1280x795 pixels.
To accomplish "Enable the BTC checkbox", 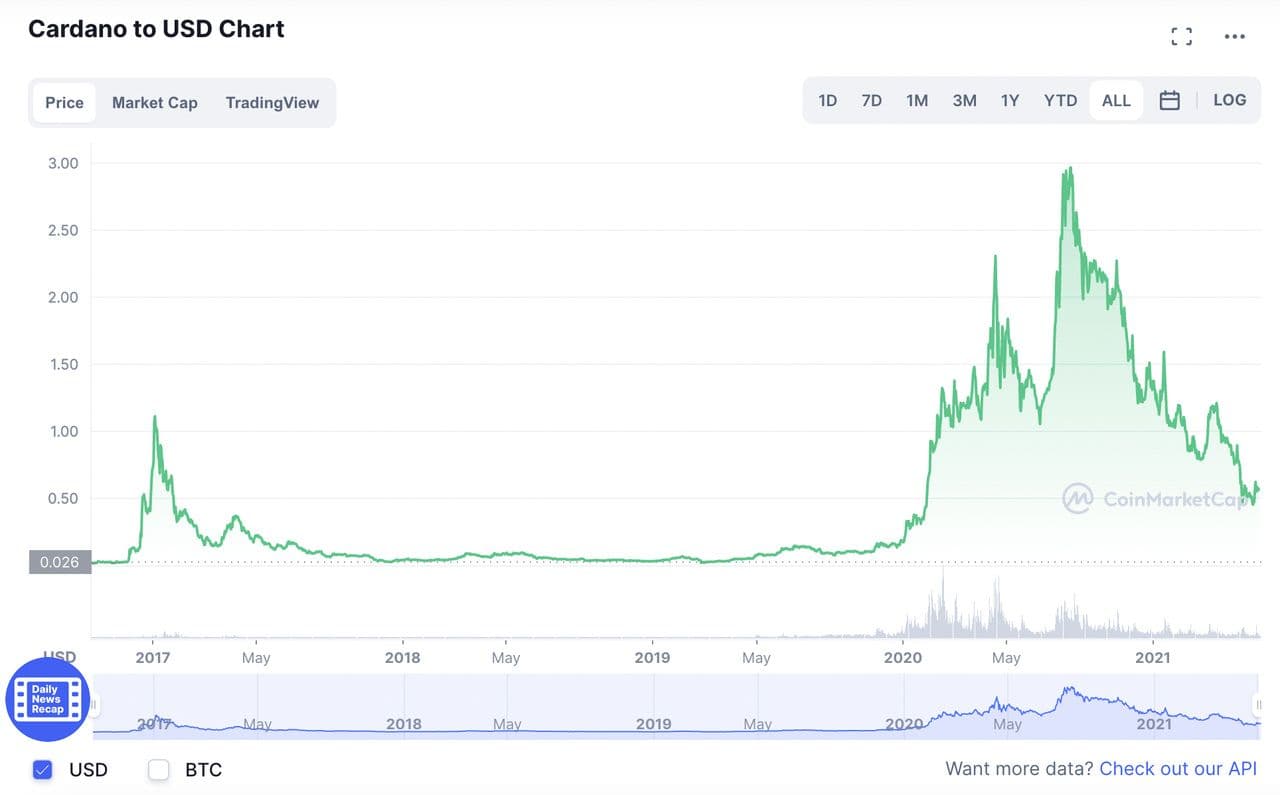I will pos(159,769).
